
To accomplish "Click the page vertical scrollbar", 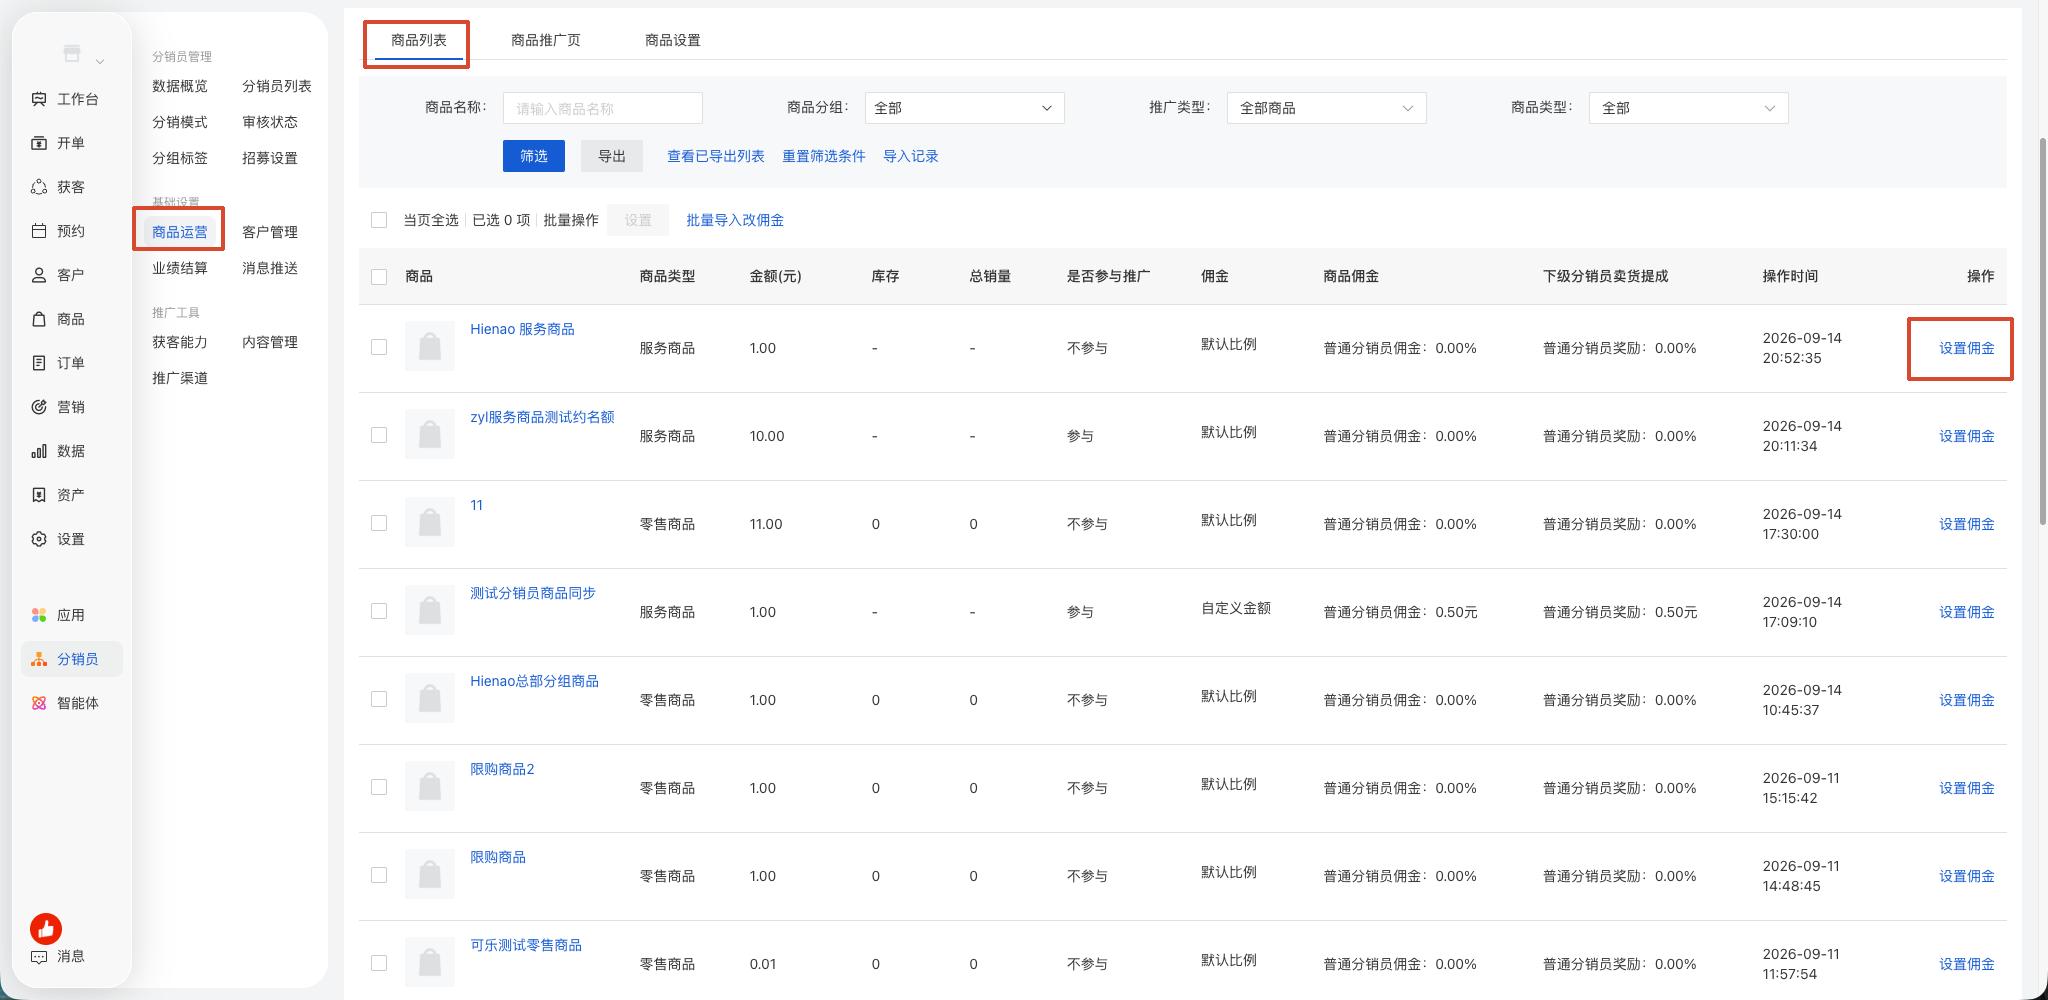I will [x=2042, y=330].
